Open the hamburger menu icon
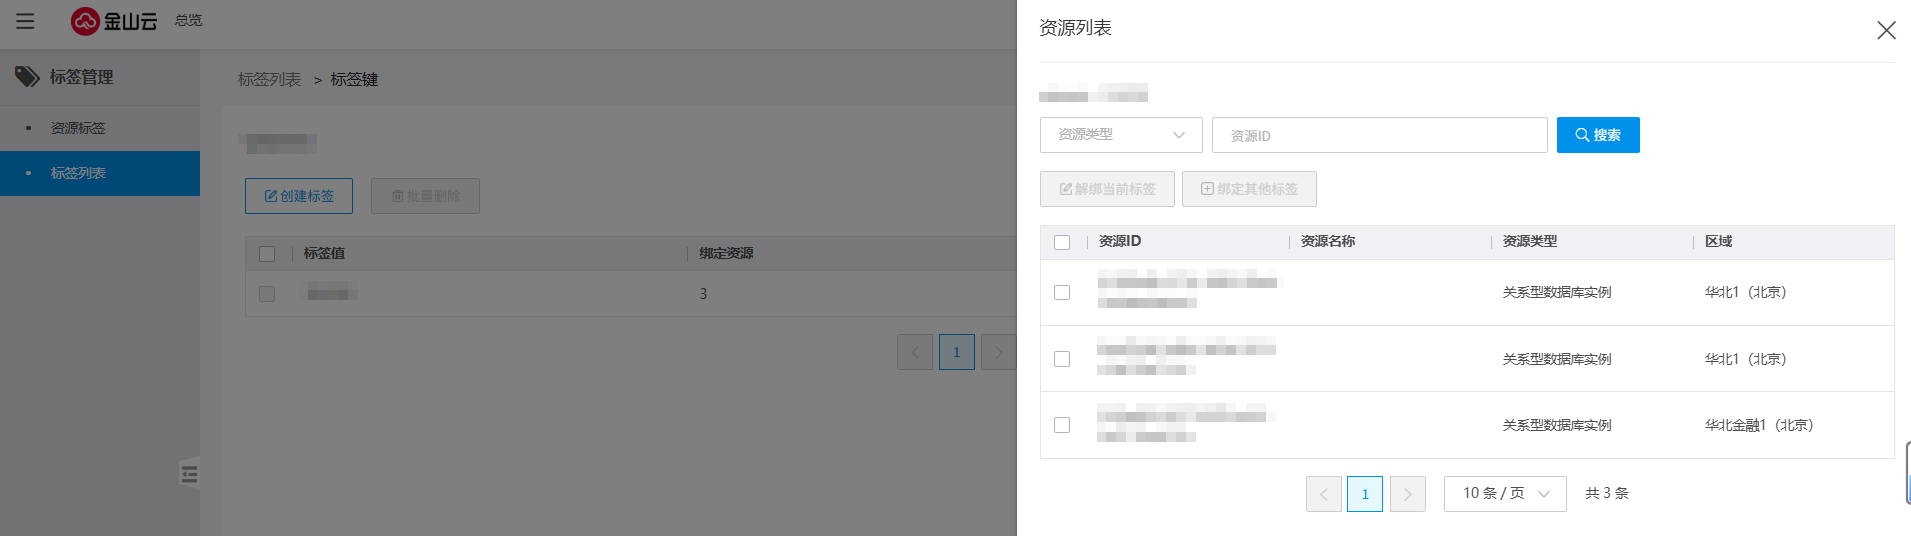Viewport: 1911px width, 536px height. 25,21
